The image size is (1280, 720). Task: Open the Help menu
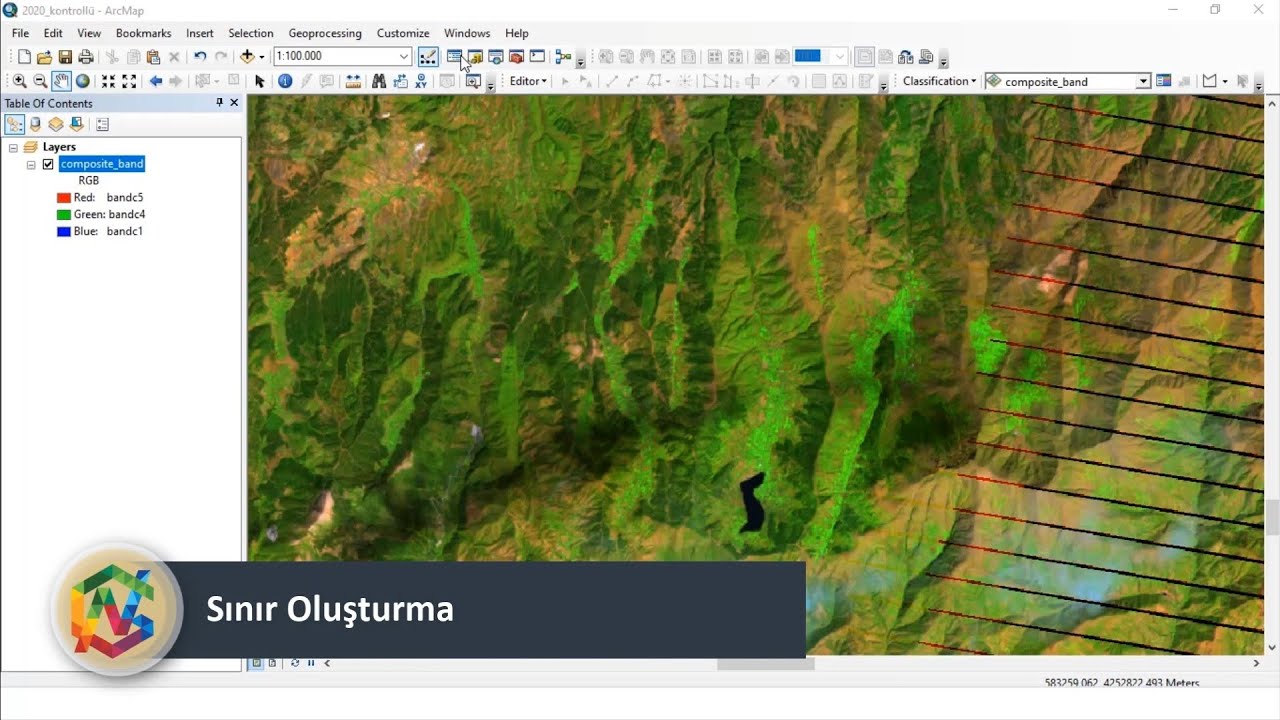517,33
